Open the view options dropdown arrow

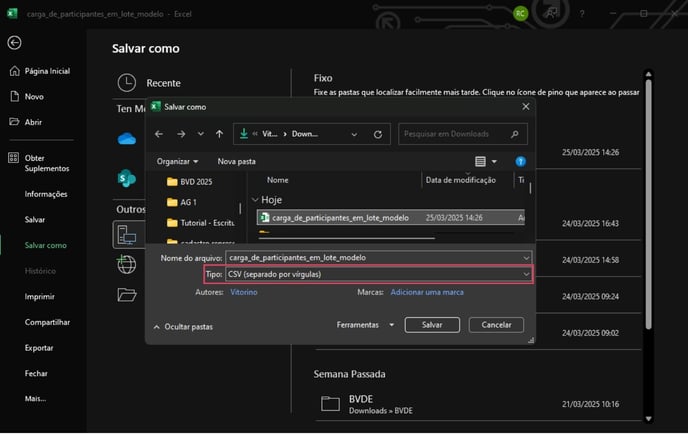click(x=494, y=161)
